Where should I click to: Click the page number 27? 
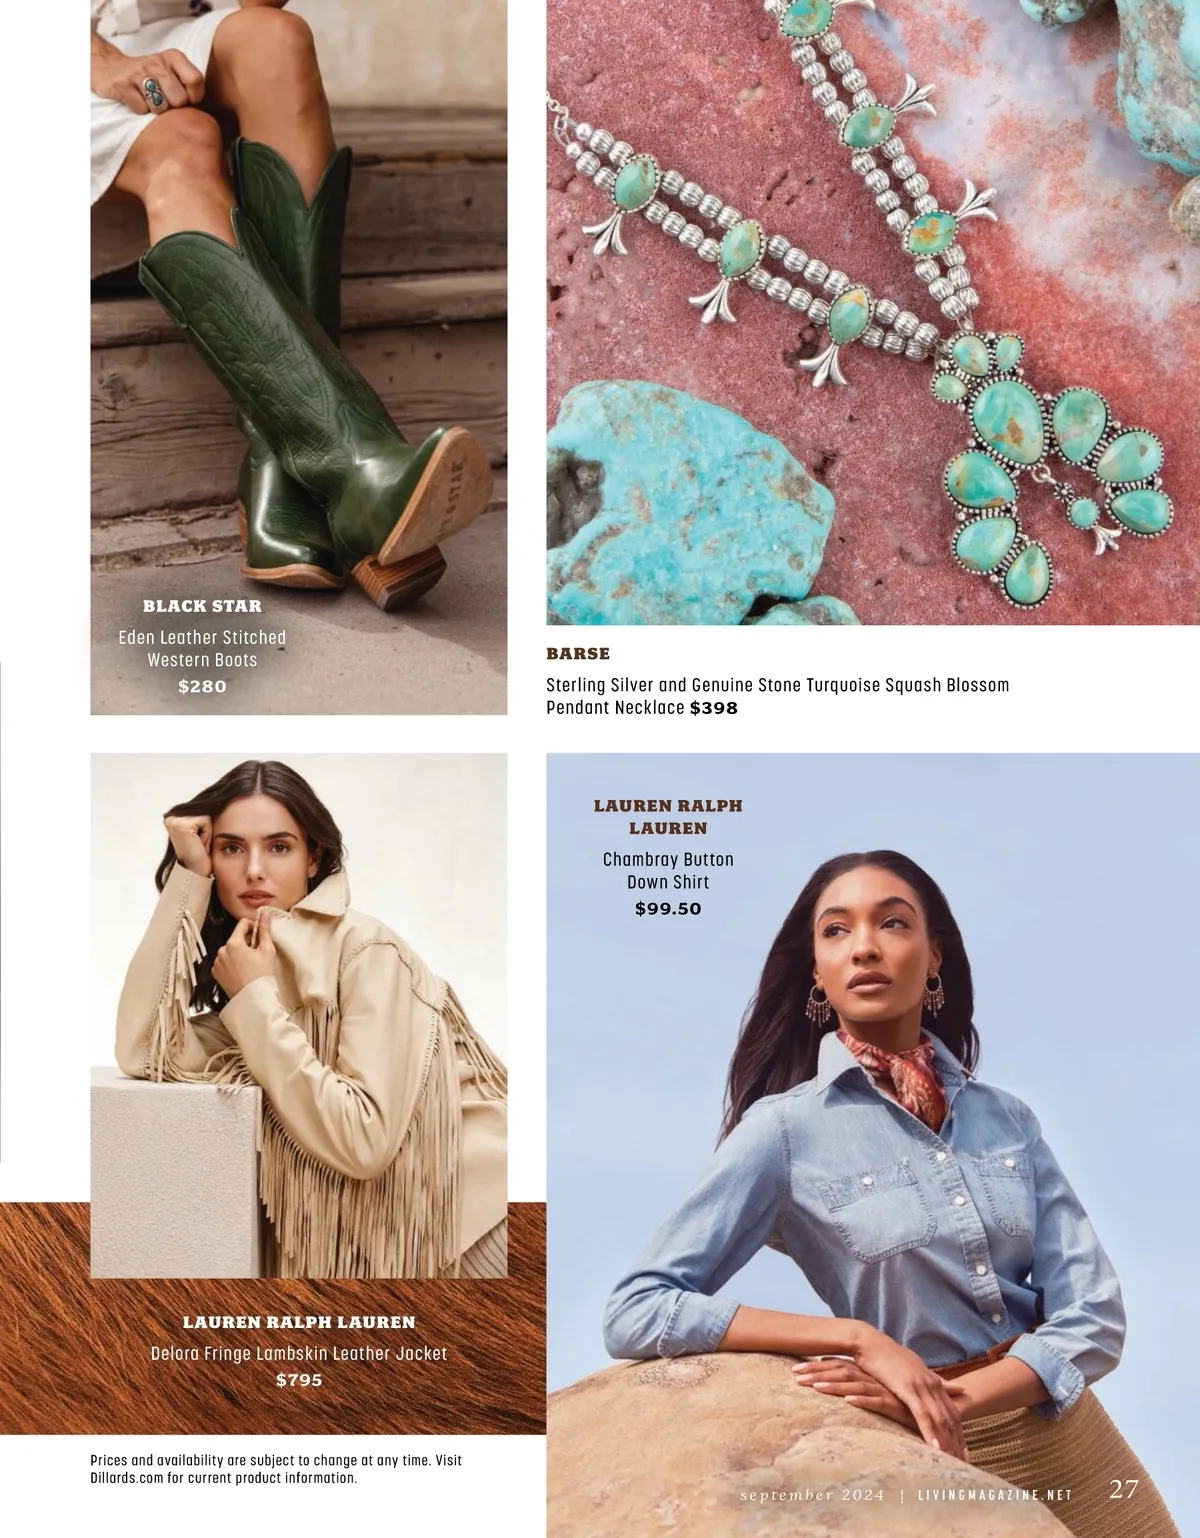click(x=1124, y=1489)
